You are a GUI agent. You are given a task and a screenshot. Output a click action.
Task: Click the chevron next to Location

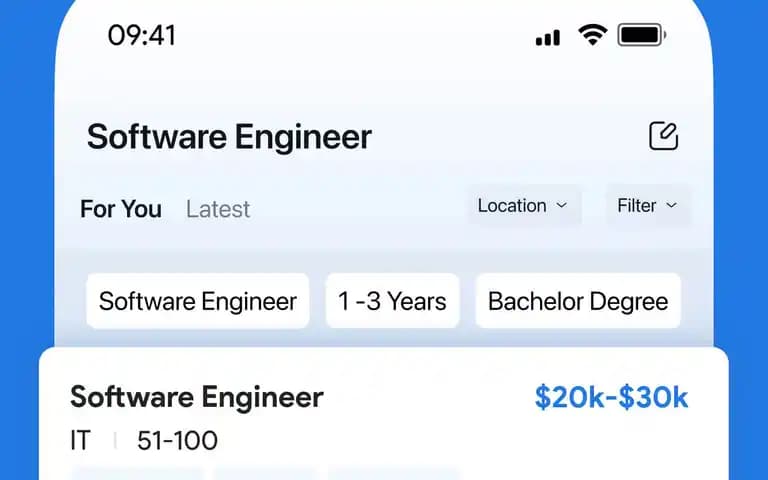(562, 205)
